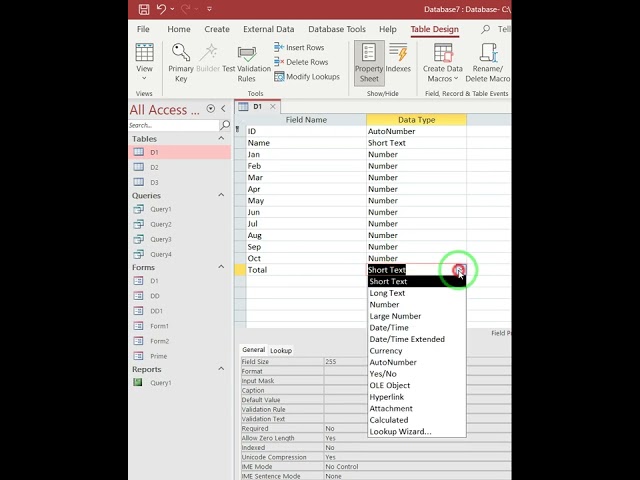Collapse the Tables group
Image resolution: width=640 pixels, height=480 pixels.
click(221, 138)
